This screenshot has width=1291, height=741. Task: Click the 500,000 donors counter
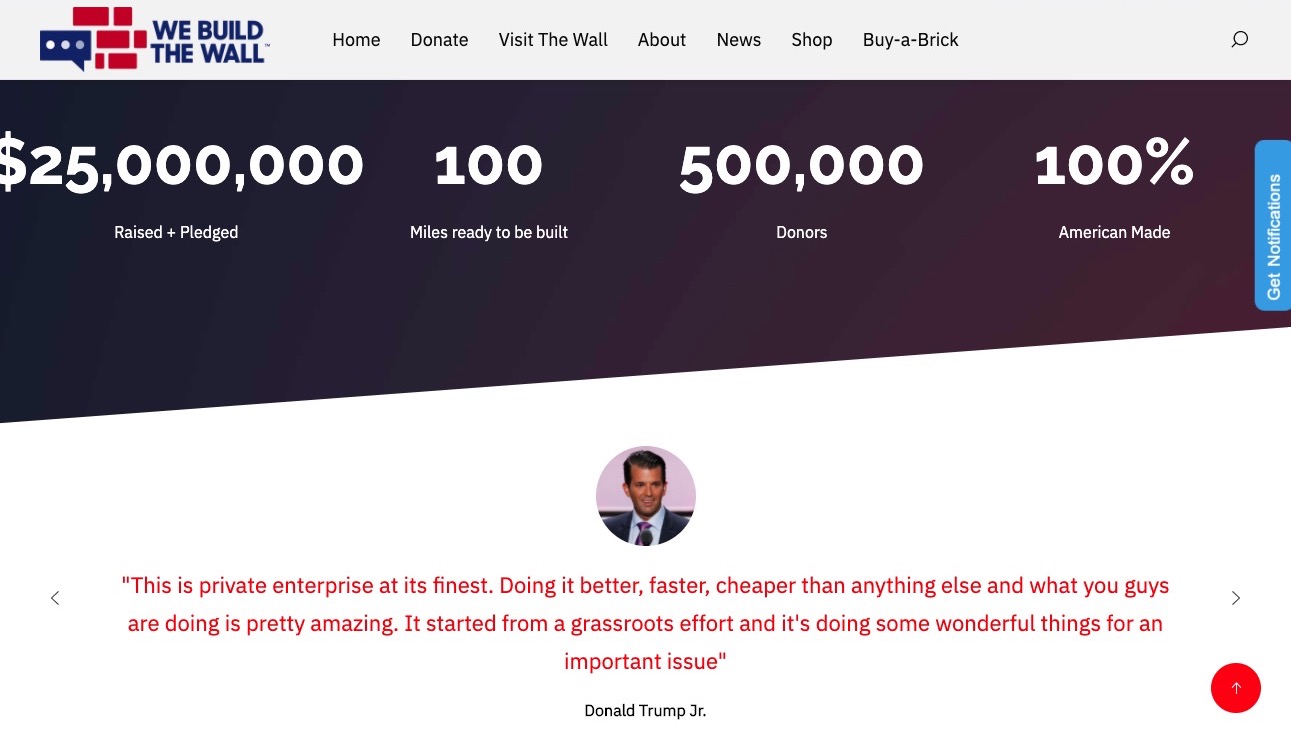pos(801,165)
